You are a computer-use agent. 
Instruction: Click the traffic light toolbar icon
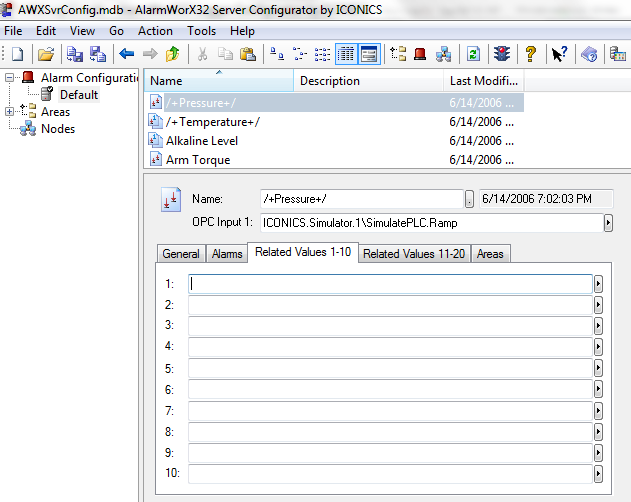[502, 54]
